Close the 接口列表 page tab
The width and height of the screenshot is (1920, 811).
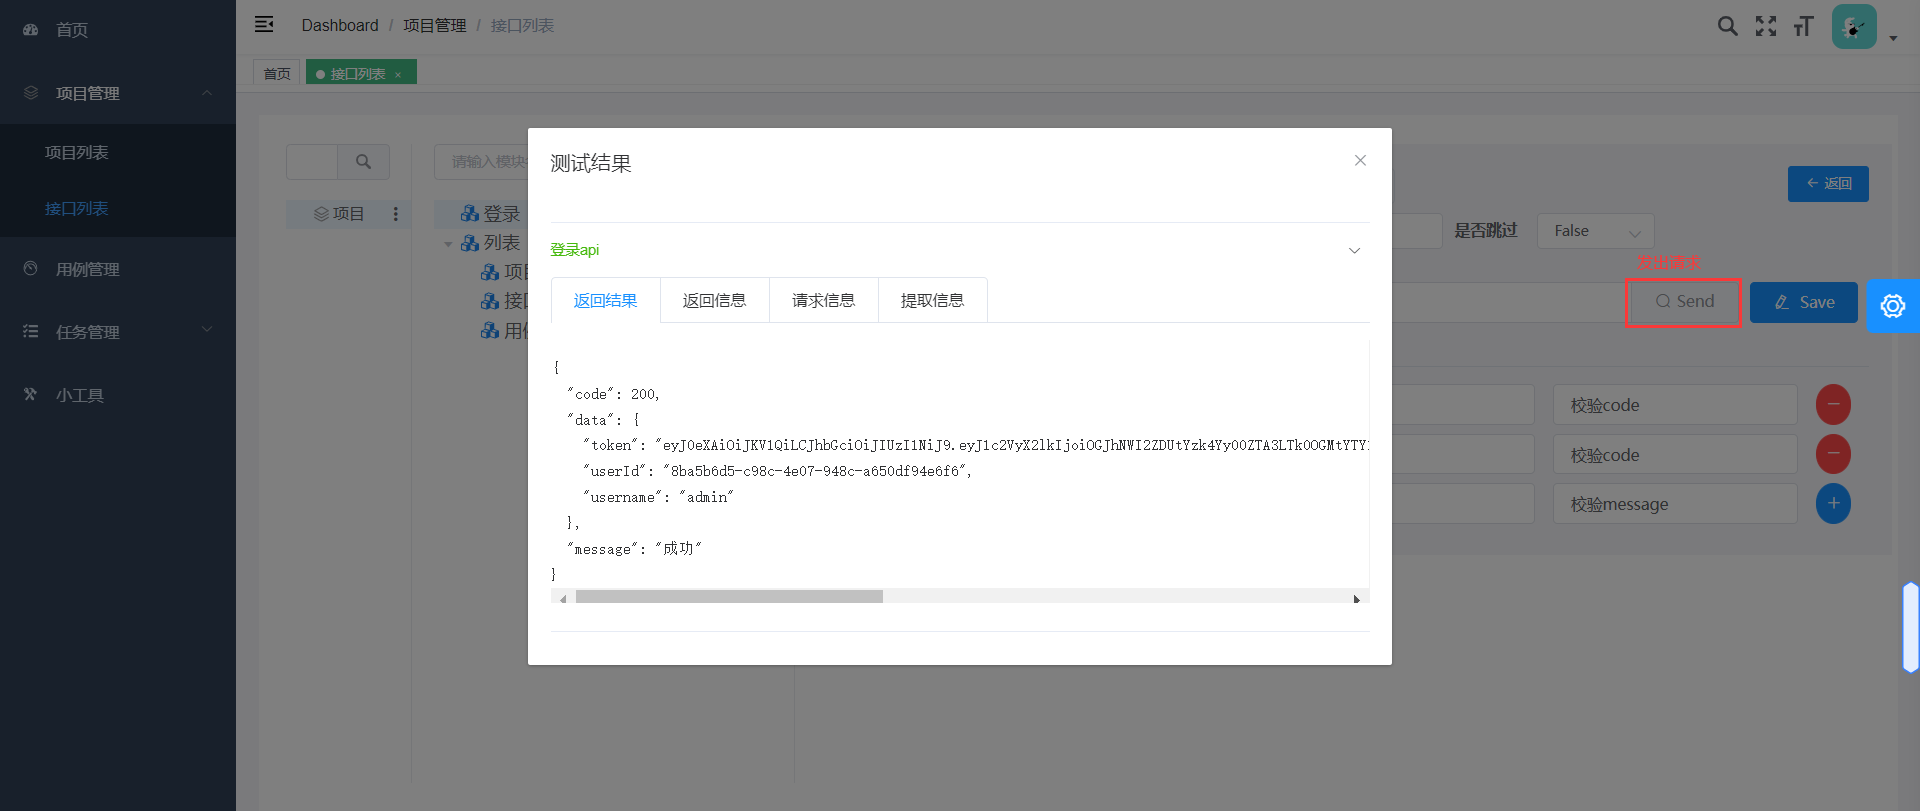(x=398, y=74)
